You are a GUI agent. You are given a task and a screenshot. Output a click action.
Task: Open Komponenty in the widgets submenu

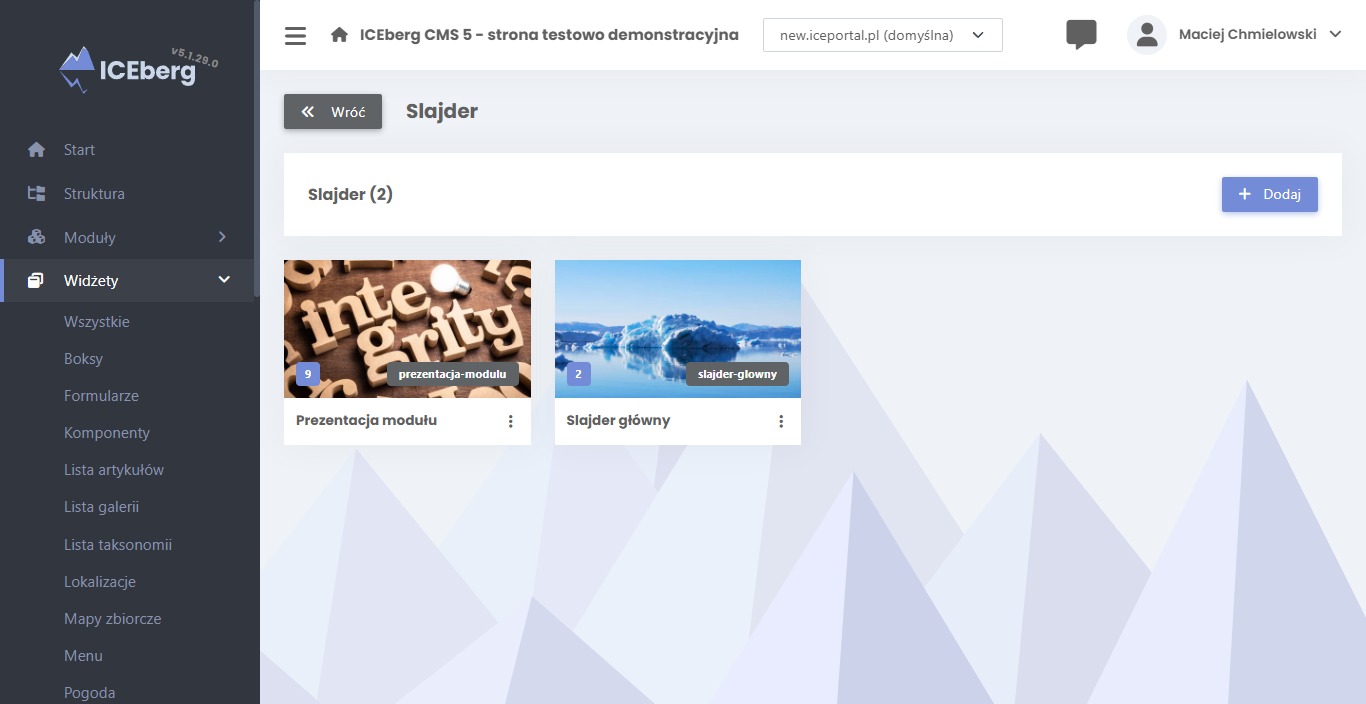pyautogui.click(x=107, y=433)
